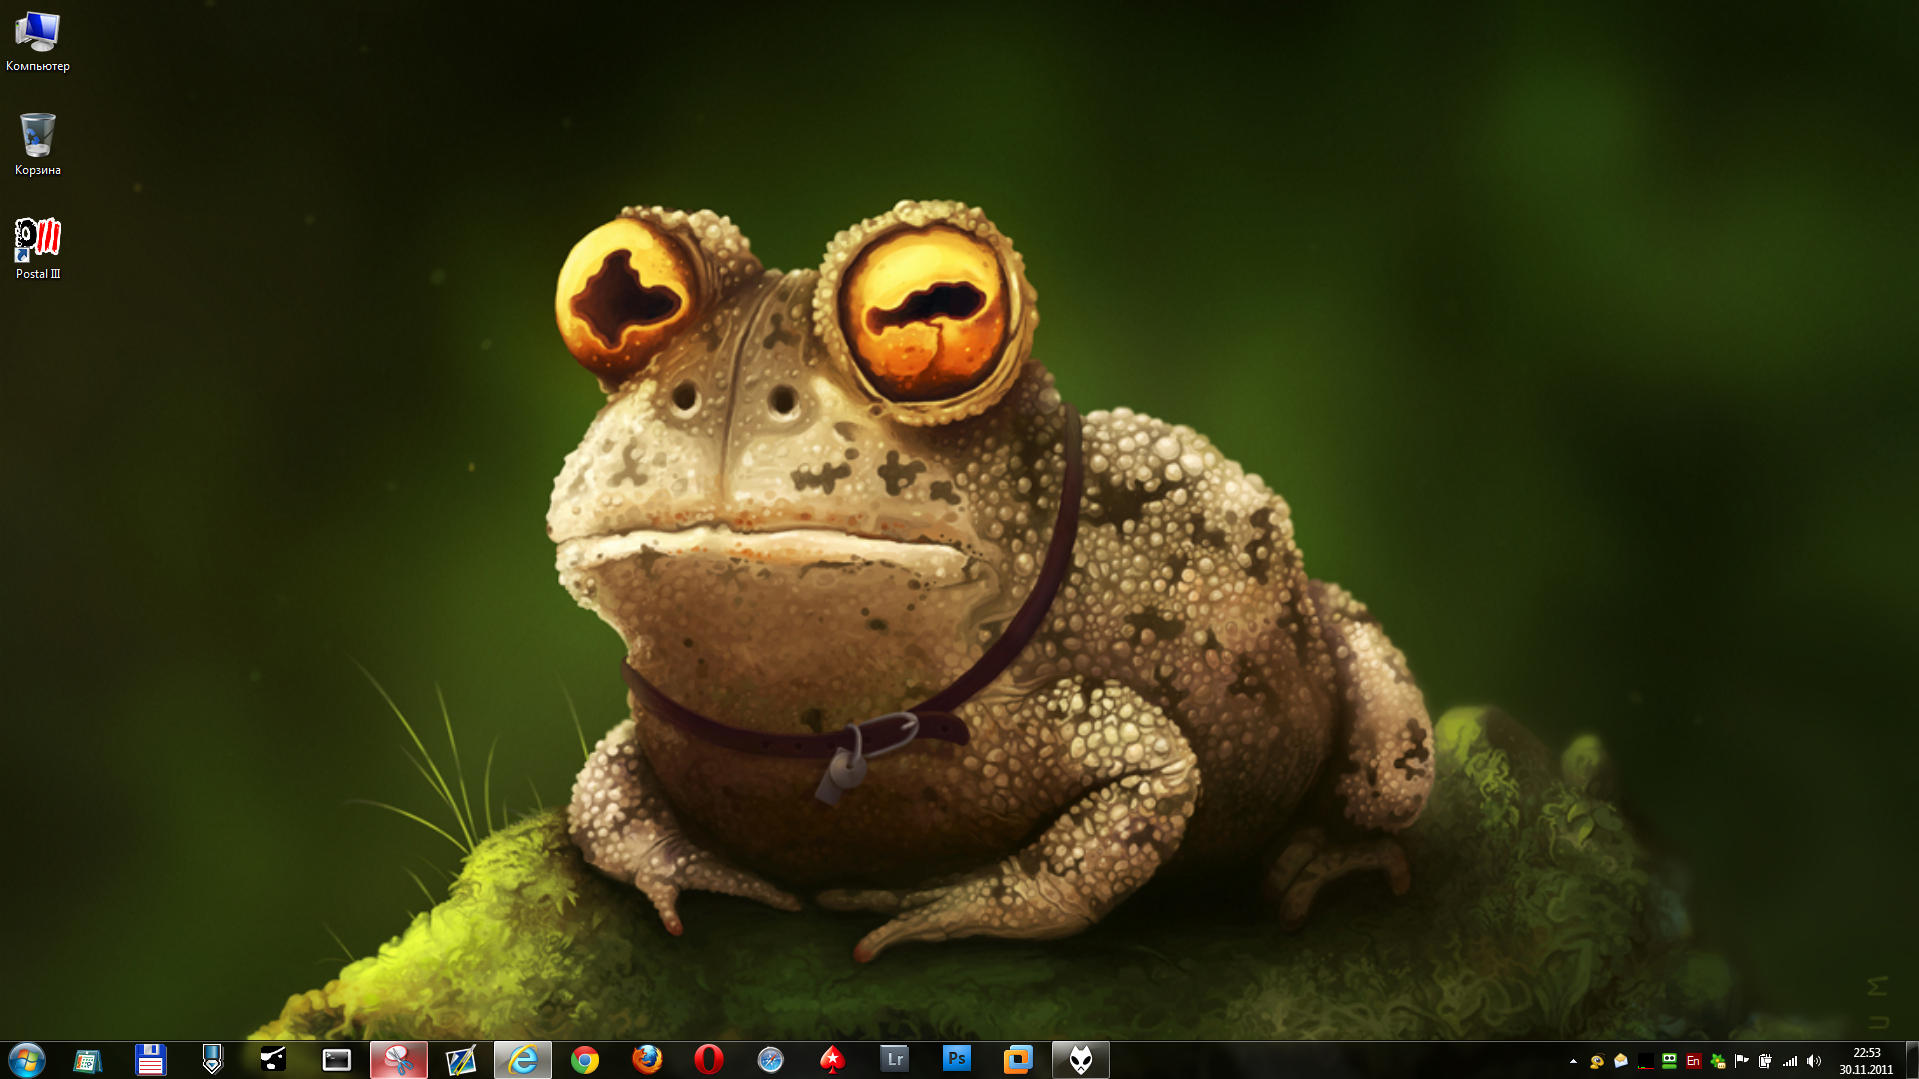Open the Компьютер desktop icon
The image size is (1919, 1079).
pos(38,42)
